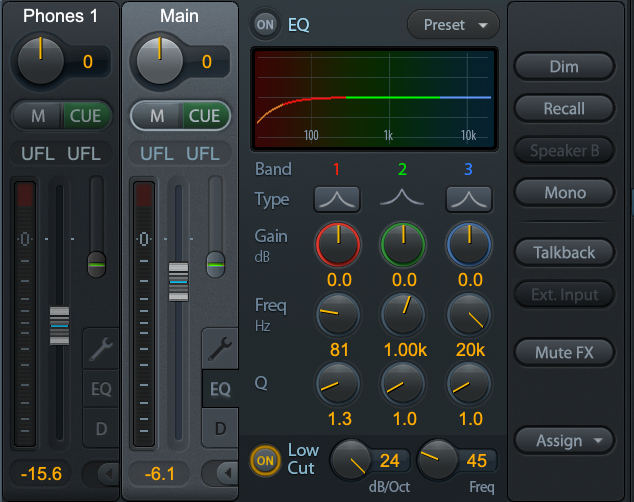Select Band 3 filter type icon
The width and height of the screenshot is (634, 502).
coord(469,199)
